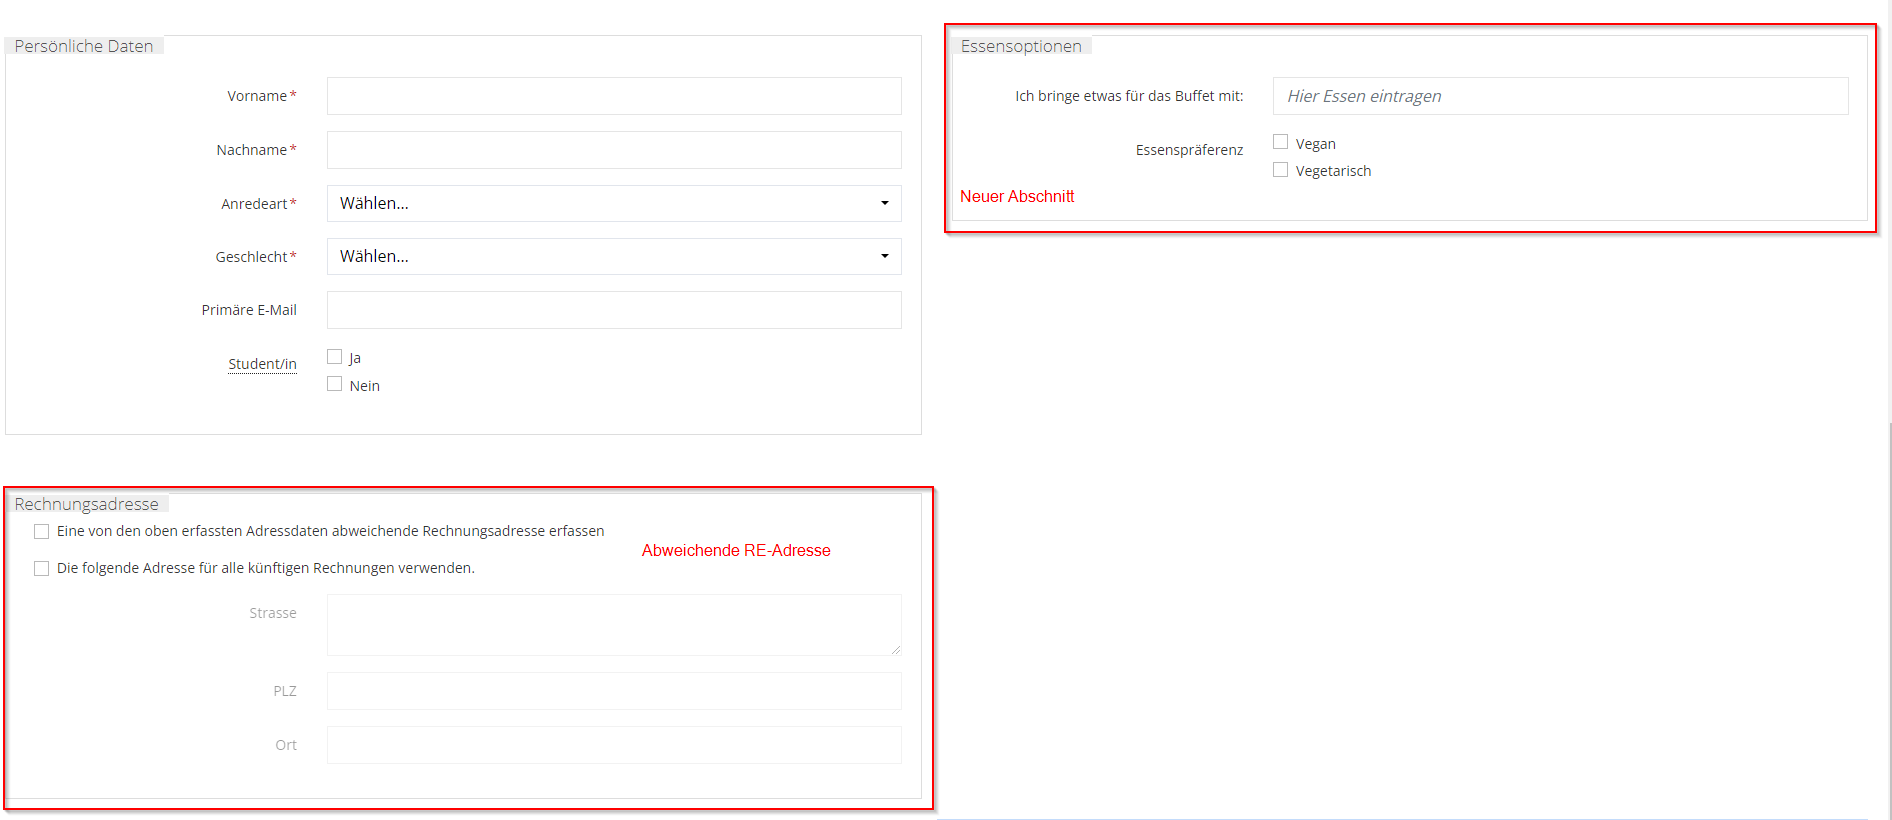Focus the Nachname input box
This screenshot has height=820, width=1892.
point(613,150)
